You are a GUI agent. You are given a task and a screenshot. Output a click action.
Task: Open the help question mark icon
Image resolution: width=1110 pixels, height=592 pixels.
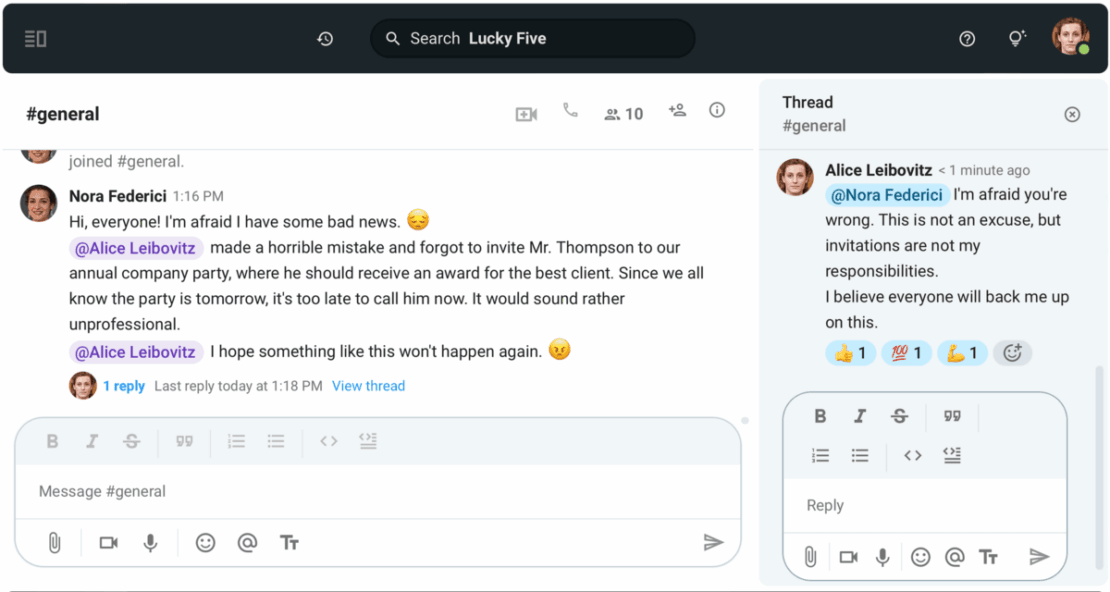click(x=966, y=39)
